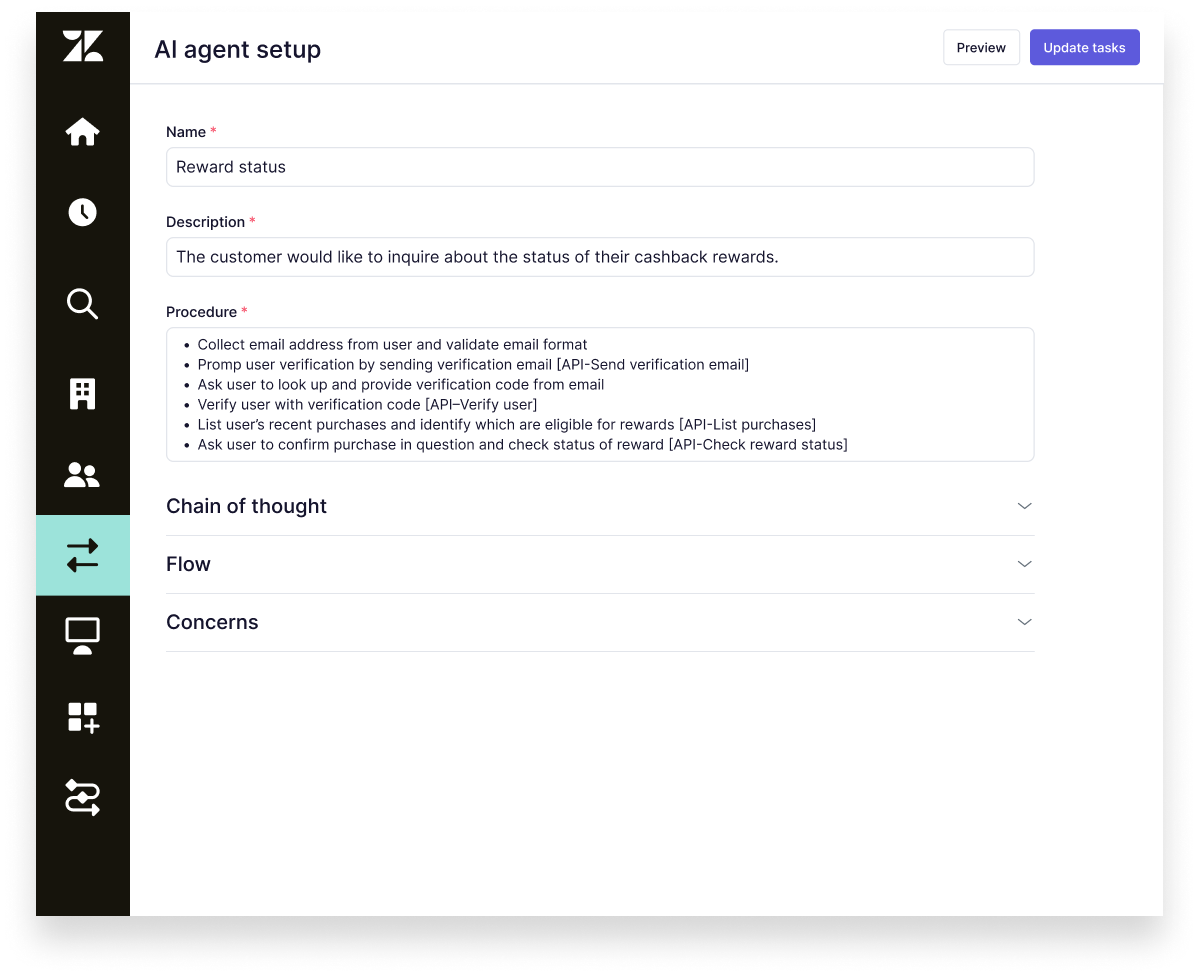1200x976 pixels.
Task: Click the line with "API–Verify user"
Action: coord(367,404)
